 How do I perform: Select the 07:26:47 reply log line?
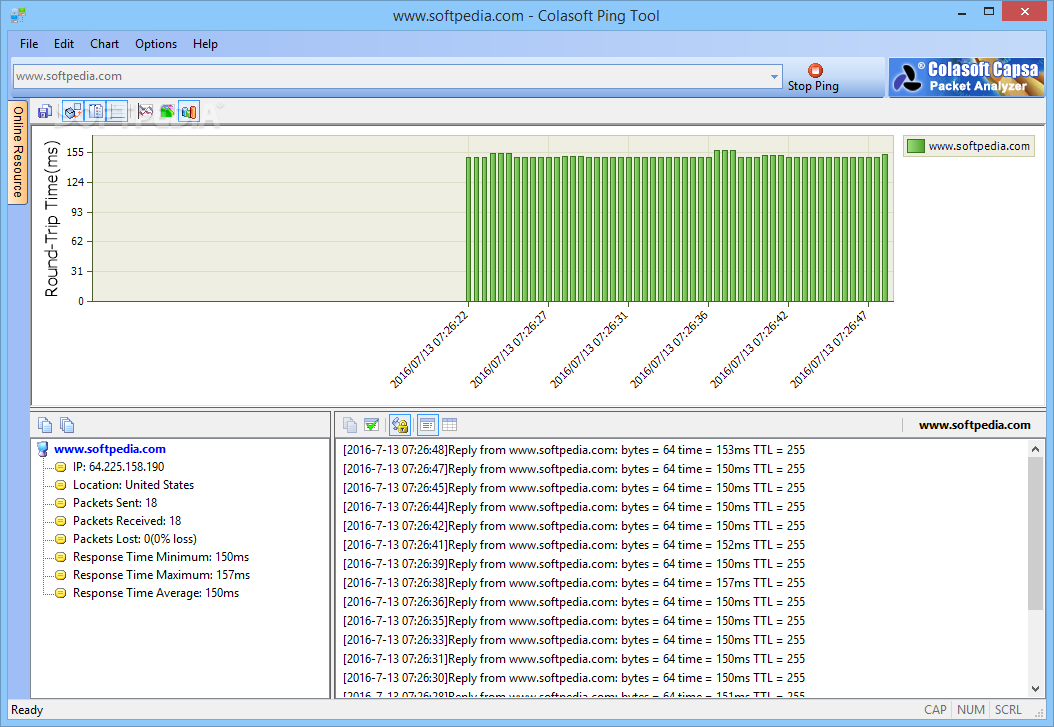574,469
